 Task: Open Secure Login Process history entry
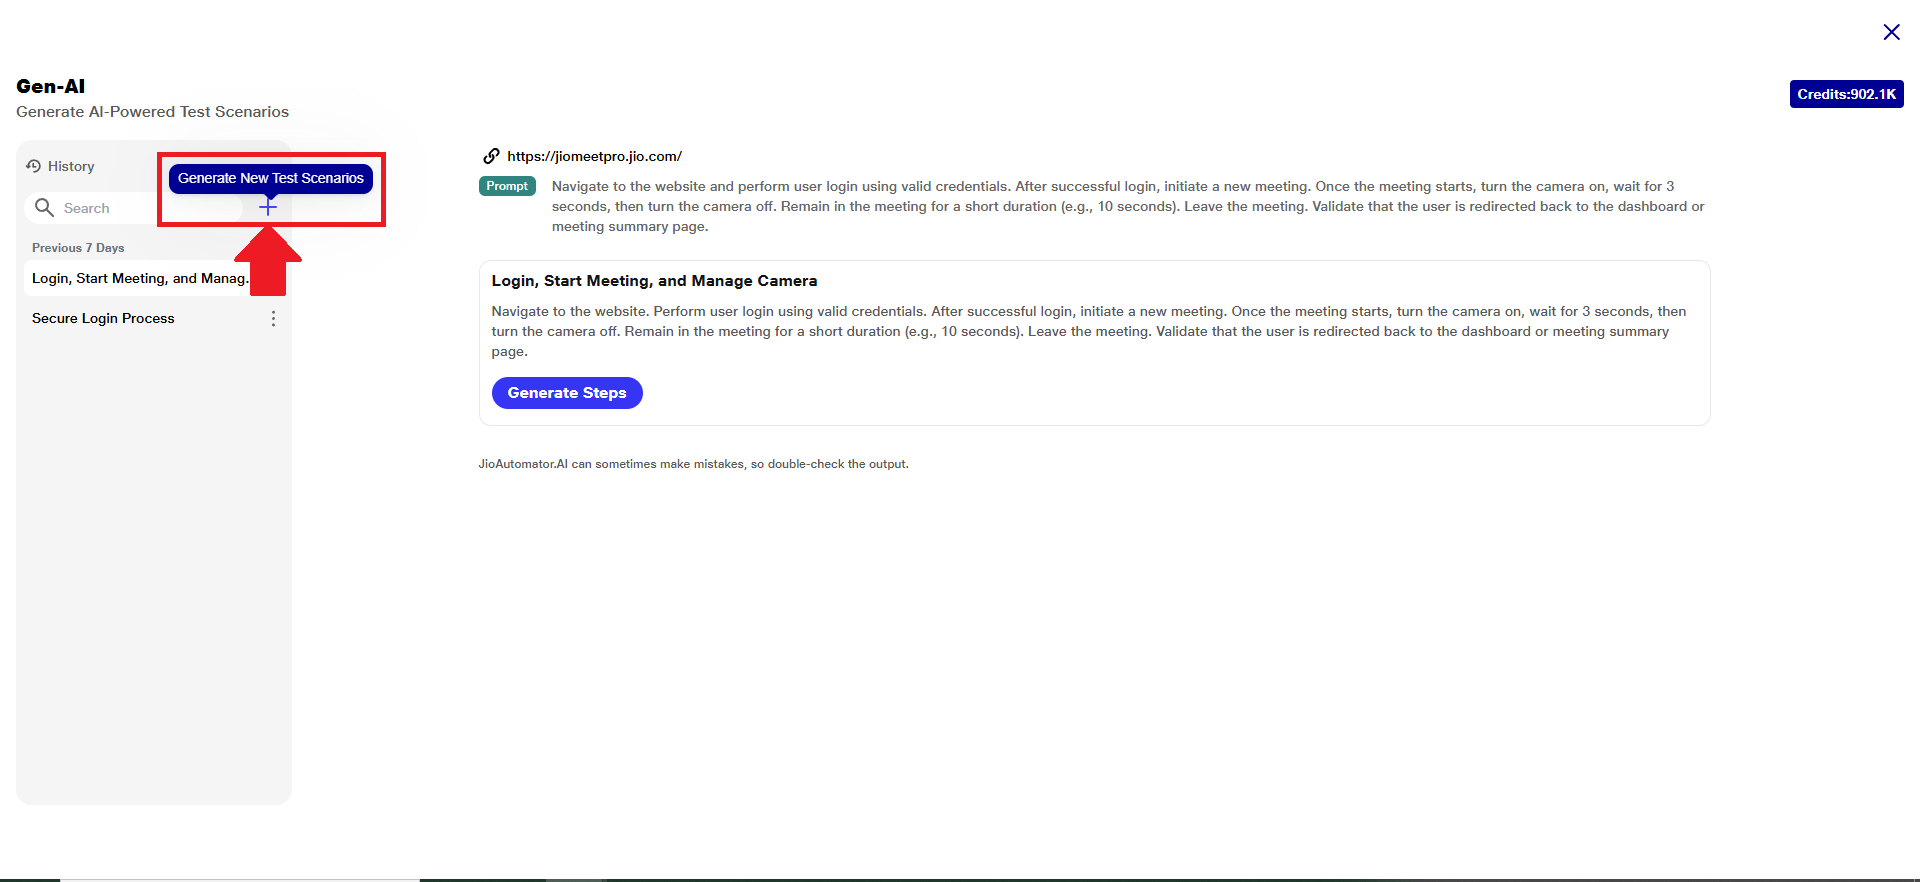[103, 318]
